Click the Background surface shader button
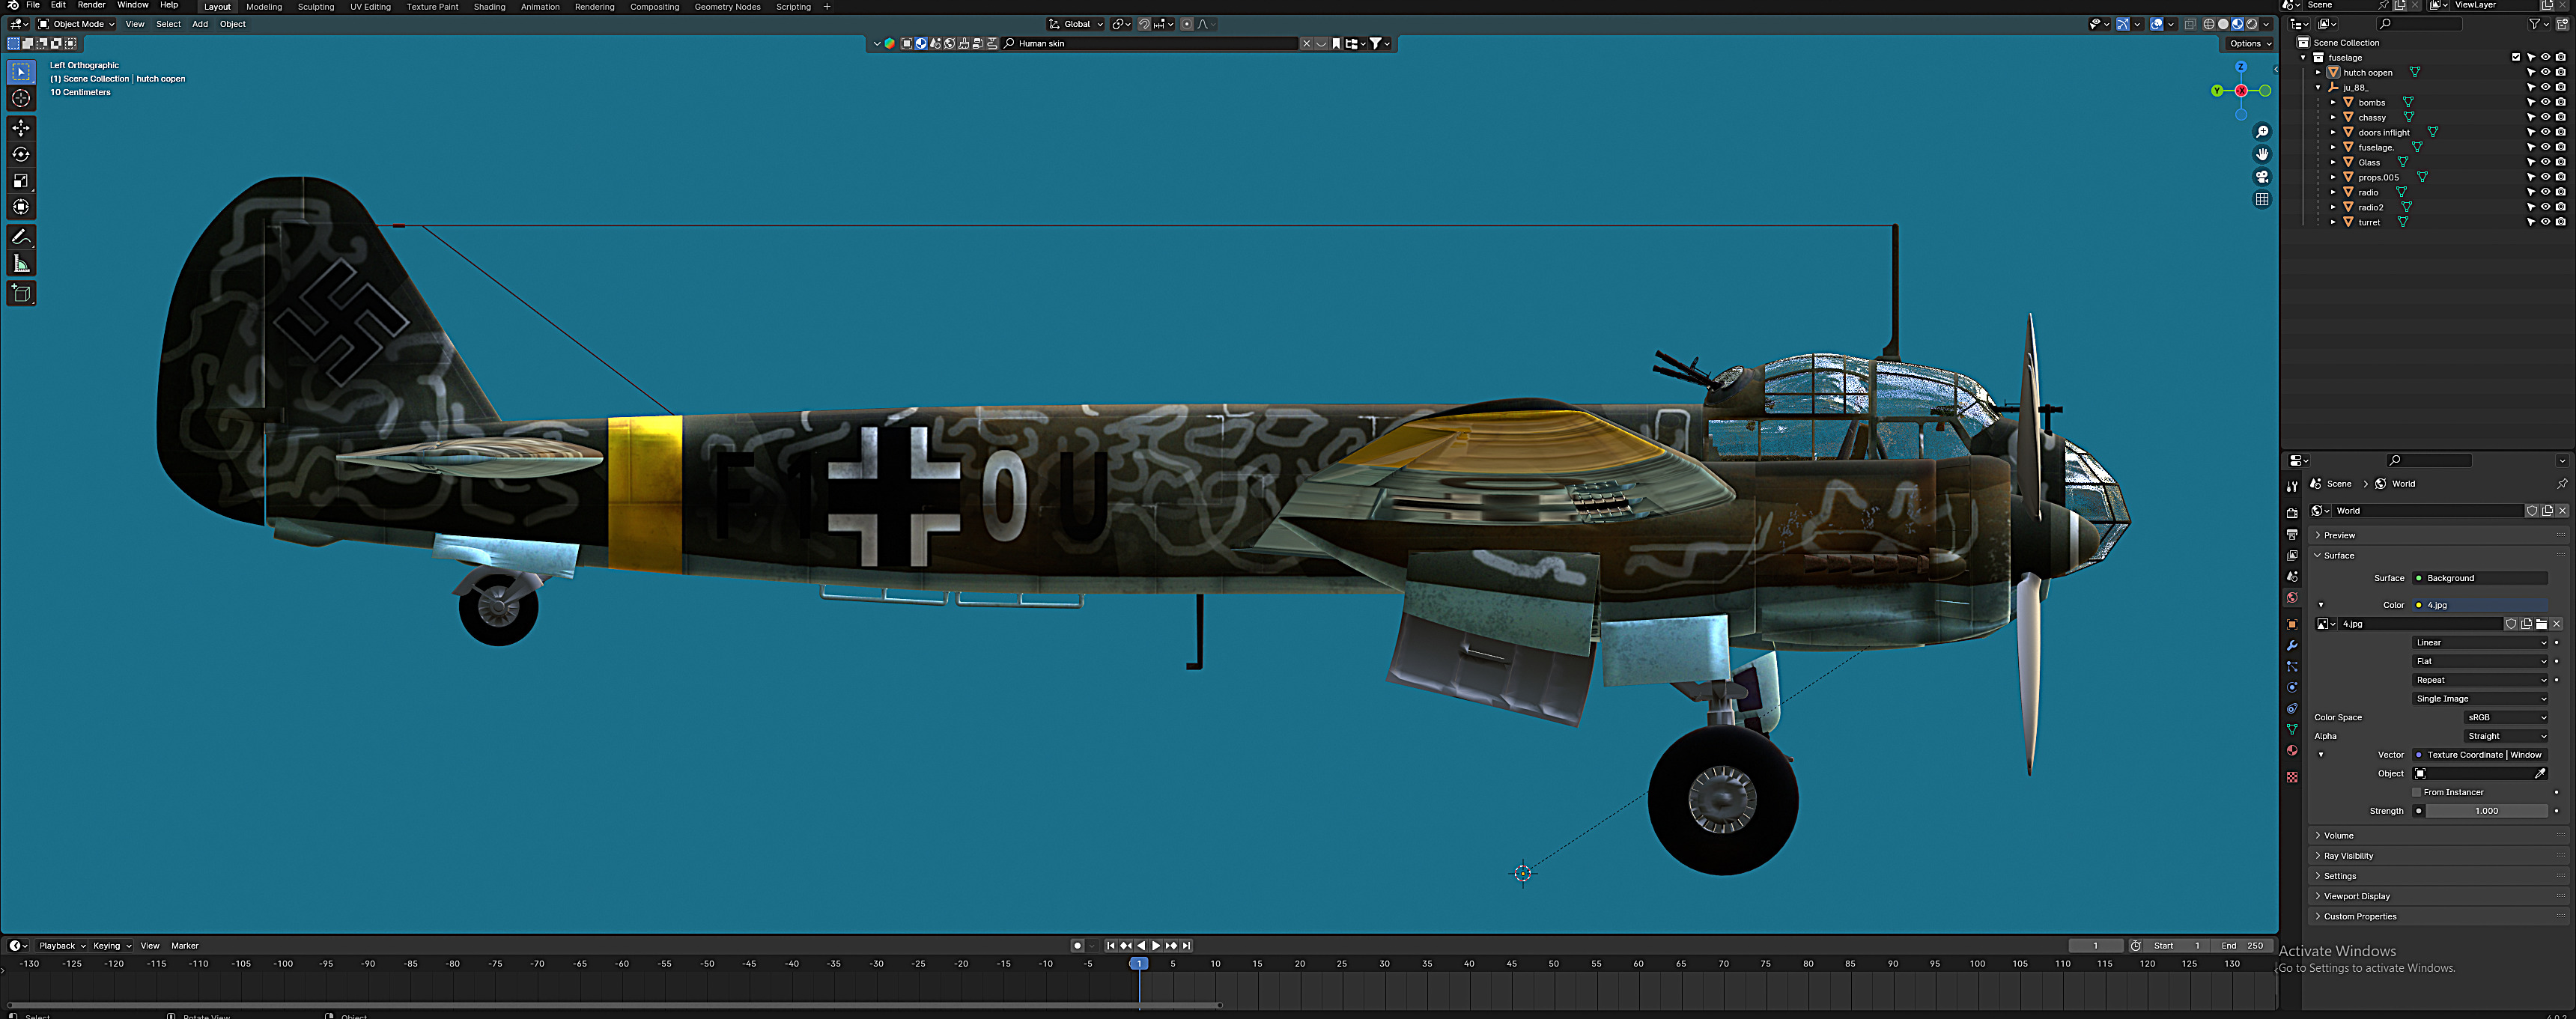 pos(2480,578)
